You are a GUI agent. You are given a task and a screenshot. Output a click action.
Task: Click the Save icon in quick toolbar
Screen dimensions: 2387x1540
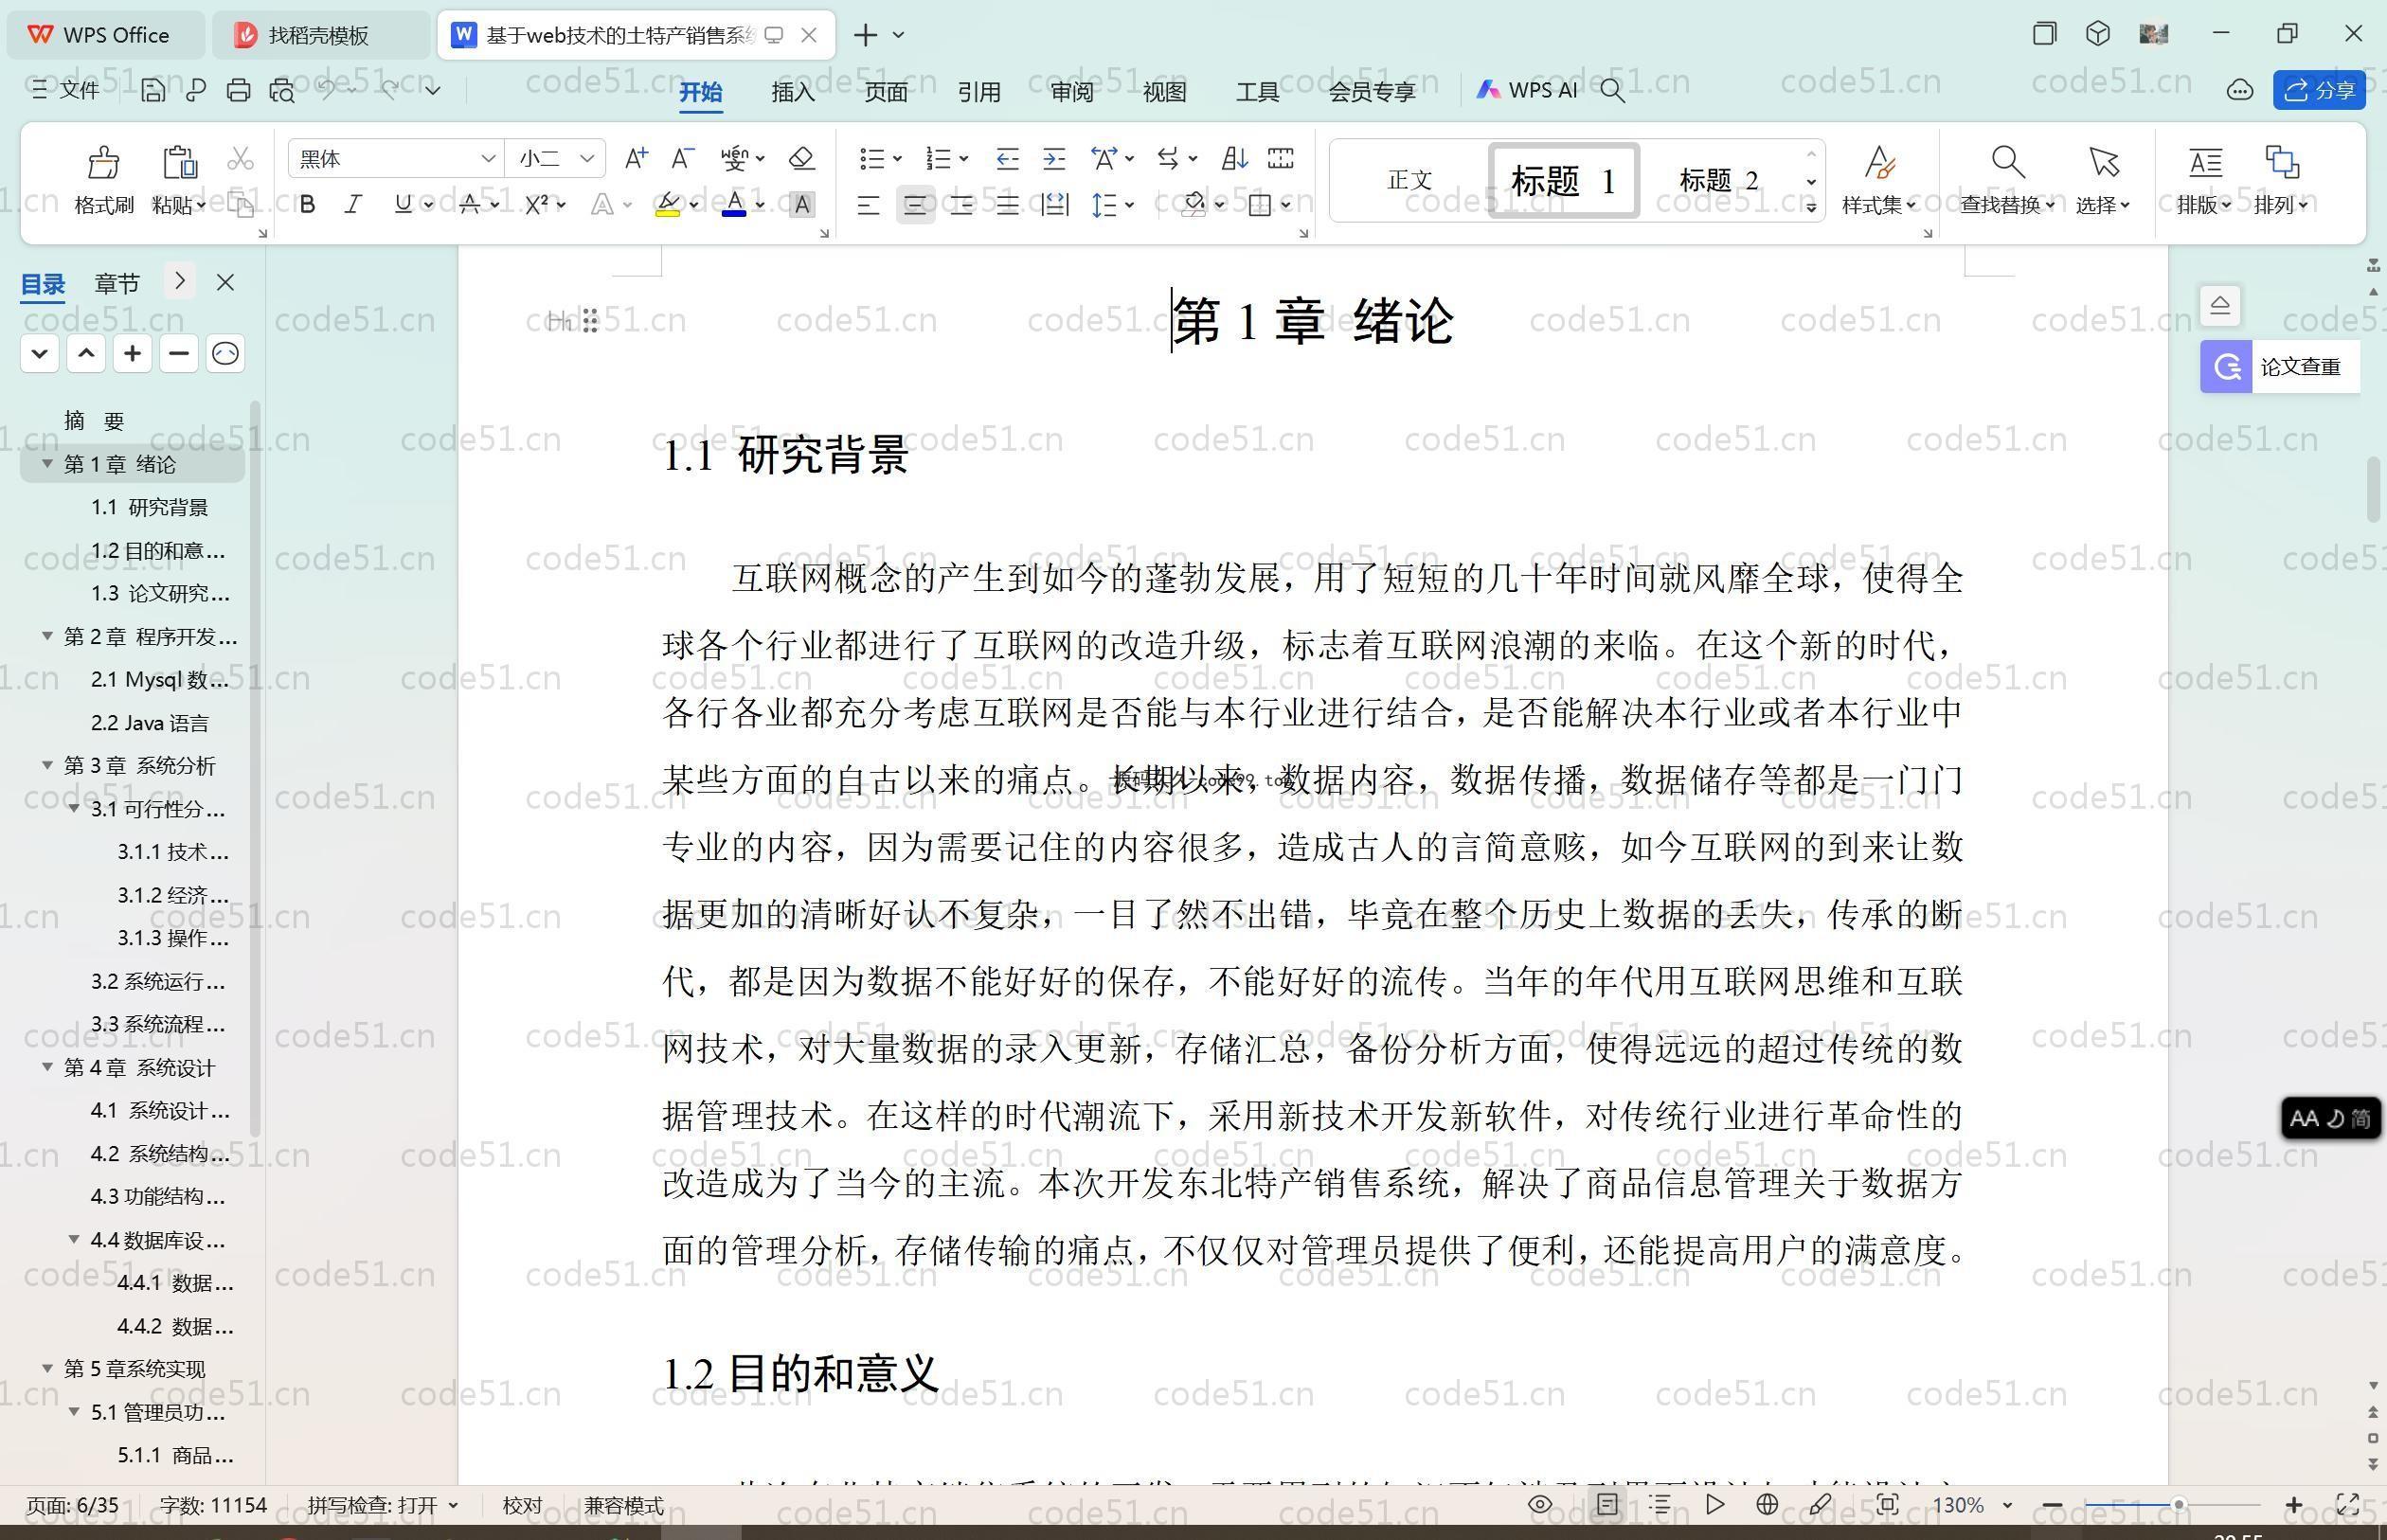152,90
